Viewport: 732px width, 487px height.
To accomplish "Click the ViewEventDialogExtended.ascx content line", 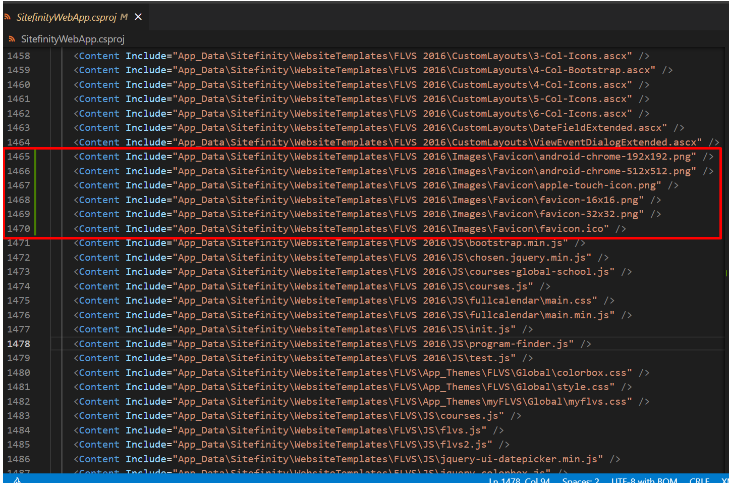I will point(396,142).
